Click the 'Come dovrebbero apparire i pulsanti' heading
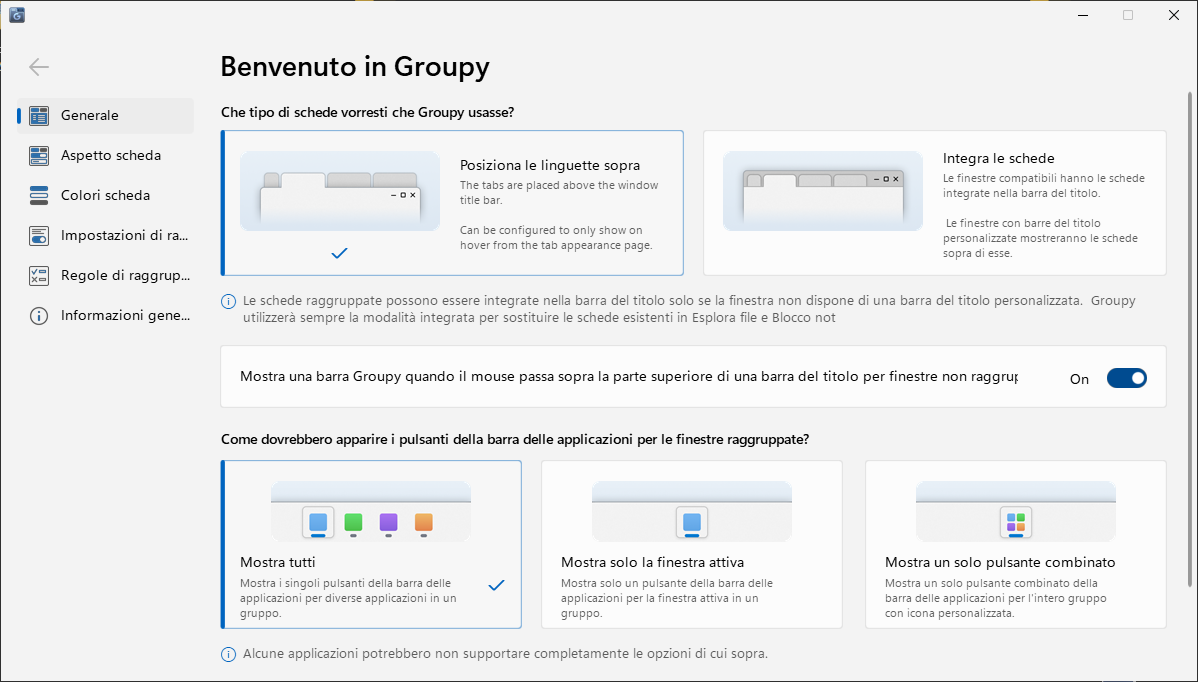Image resolution: width=1198 pixels, height=682 pixels. (515, 440)
